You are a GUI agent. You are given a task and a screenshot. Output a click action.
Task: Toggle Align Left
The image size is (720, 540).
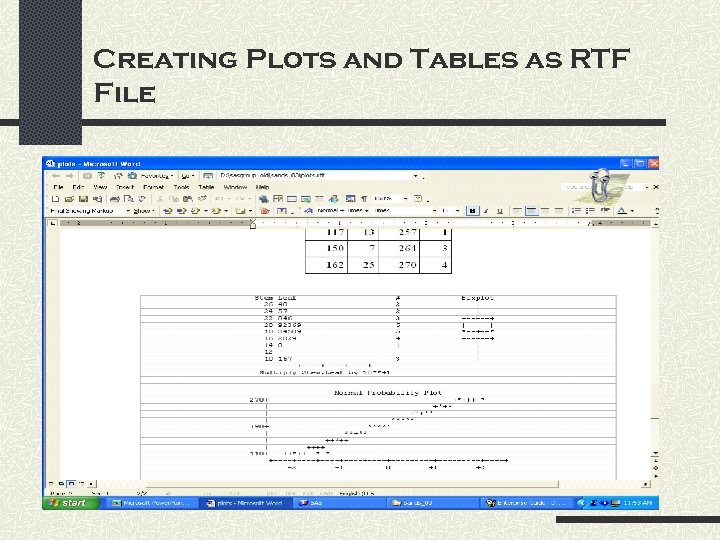pos(518,211)
